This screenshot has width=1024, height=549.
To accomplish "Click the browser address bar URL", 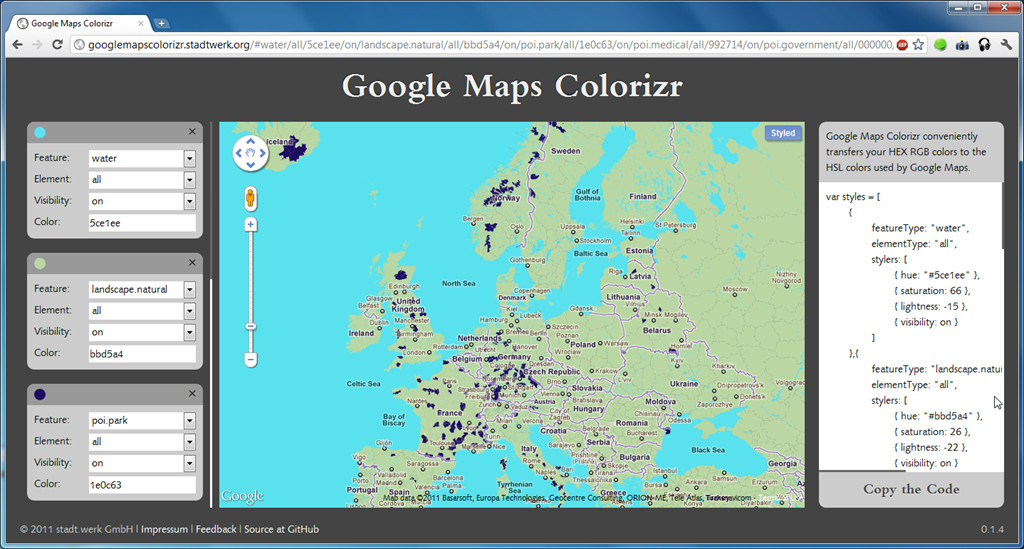I will click(x=490, y=44).
